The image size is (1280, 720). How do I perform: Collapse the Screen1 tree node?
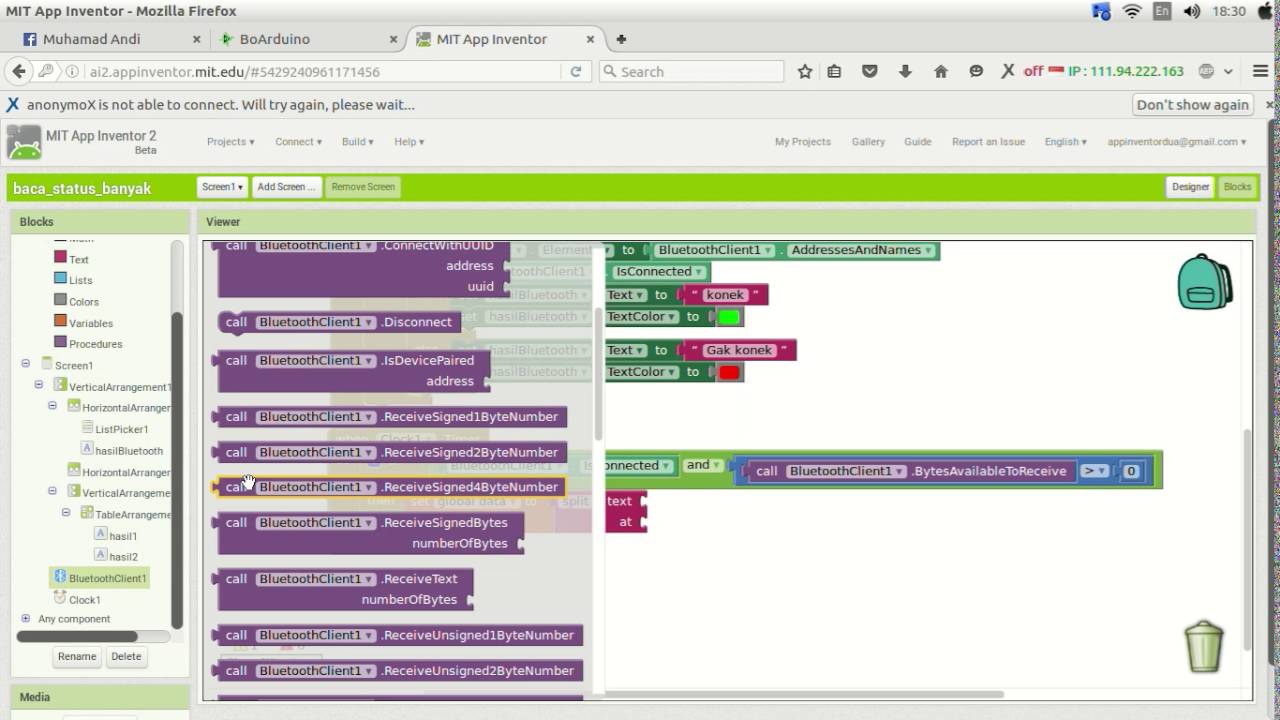point(26,364)
